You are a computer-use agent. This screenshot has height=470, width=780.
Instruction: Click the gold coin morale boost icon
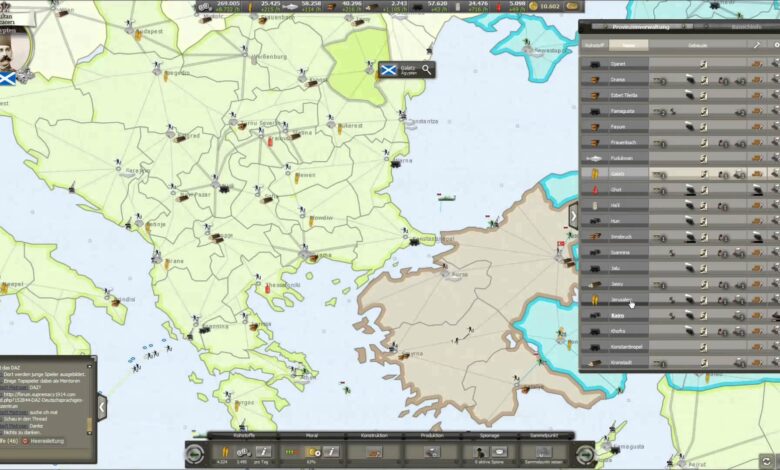(313, 452)
